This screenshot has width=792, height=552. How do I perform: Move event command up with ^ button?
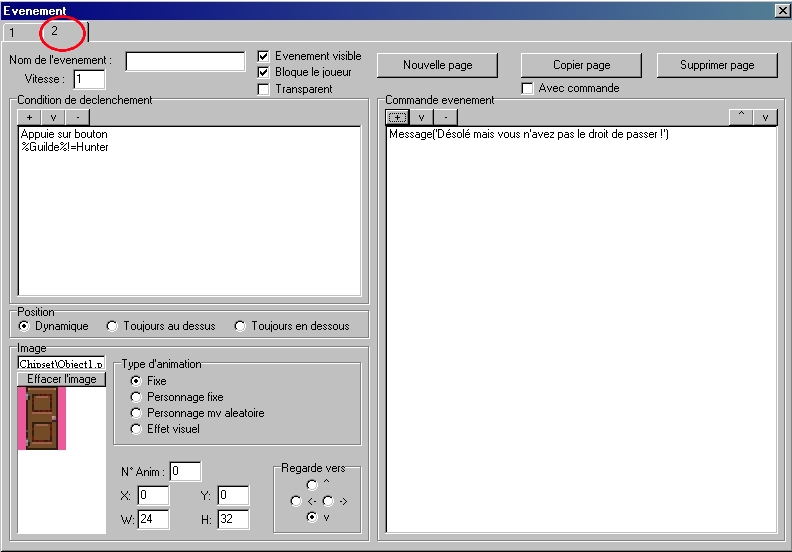tap(741, 117)
